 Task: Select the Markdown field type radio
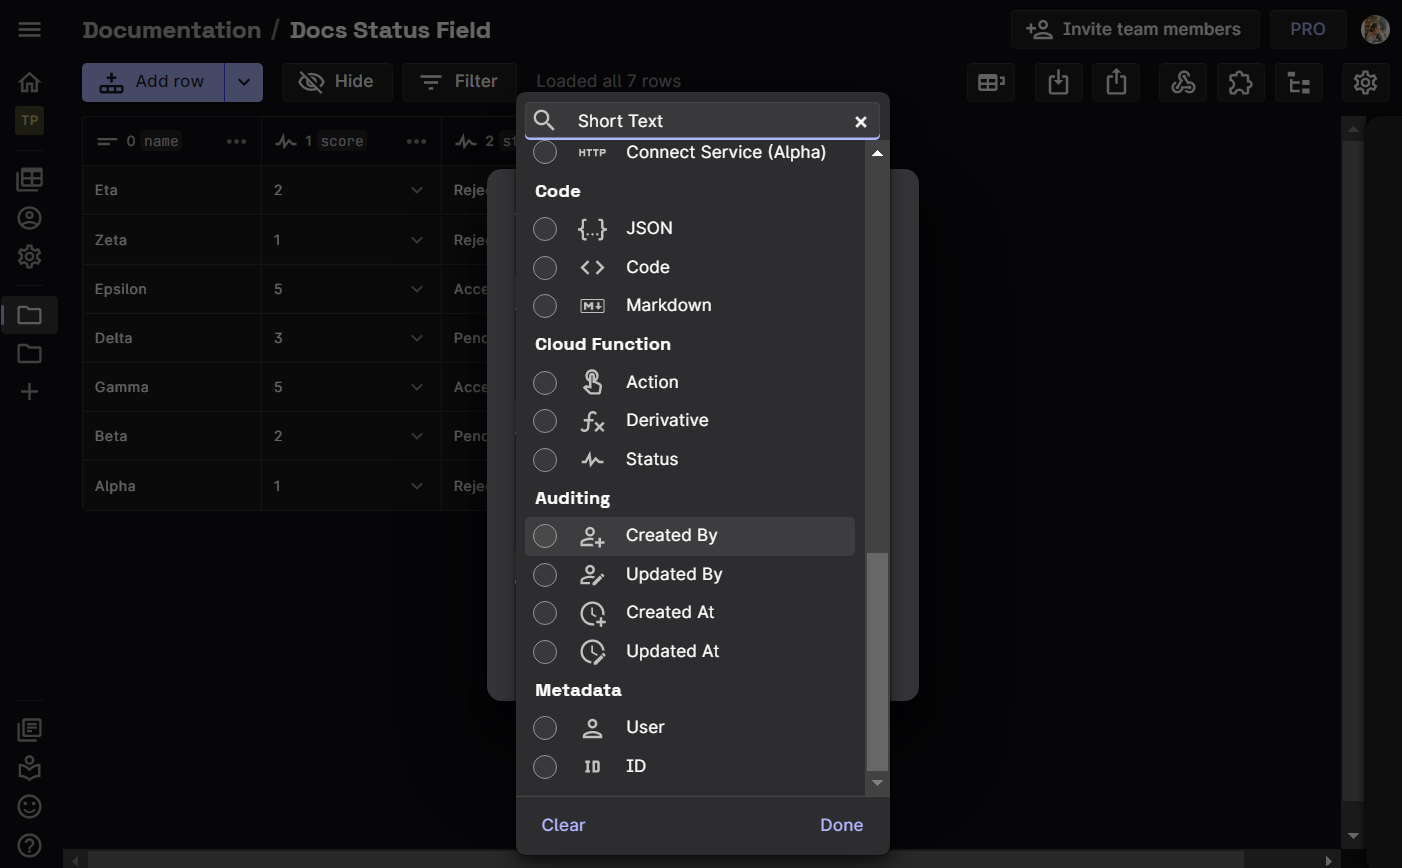click(x=545, y=306)
